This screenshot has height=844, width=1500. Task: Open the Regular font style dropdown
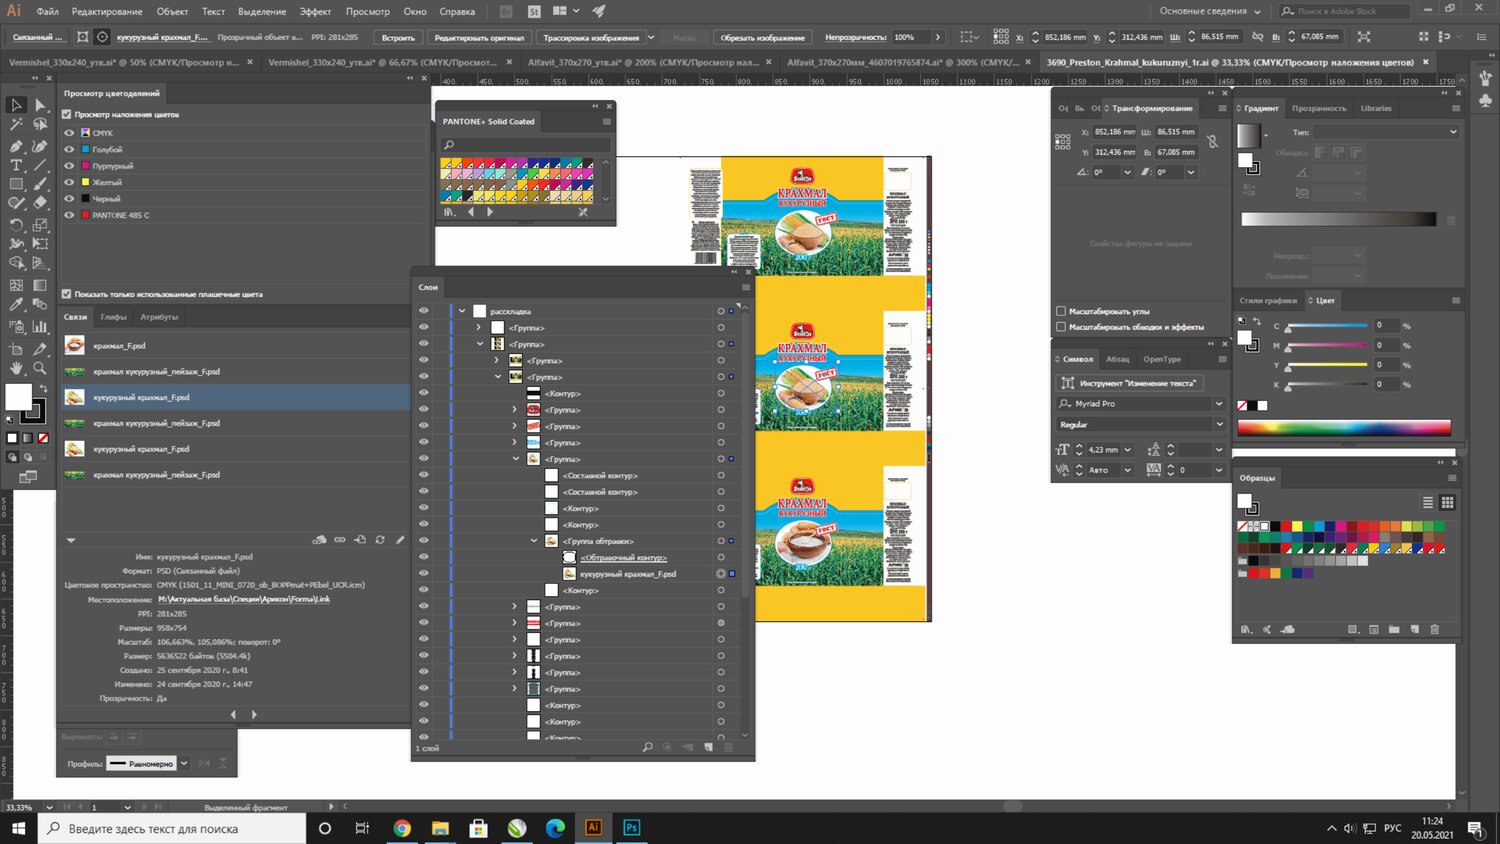coord(1218,425)
